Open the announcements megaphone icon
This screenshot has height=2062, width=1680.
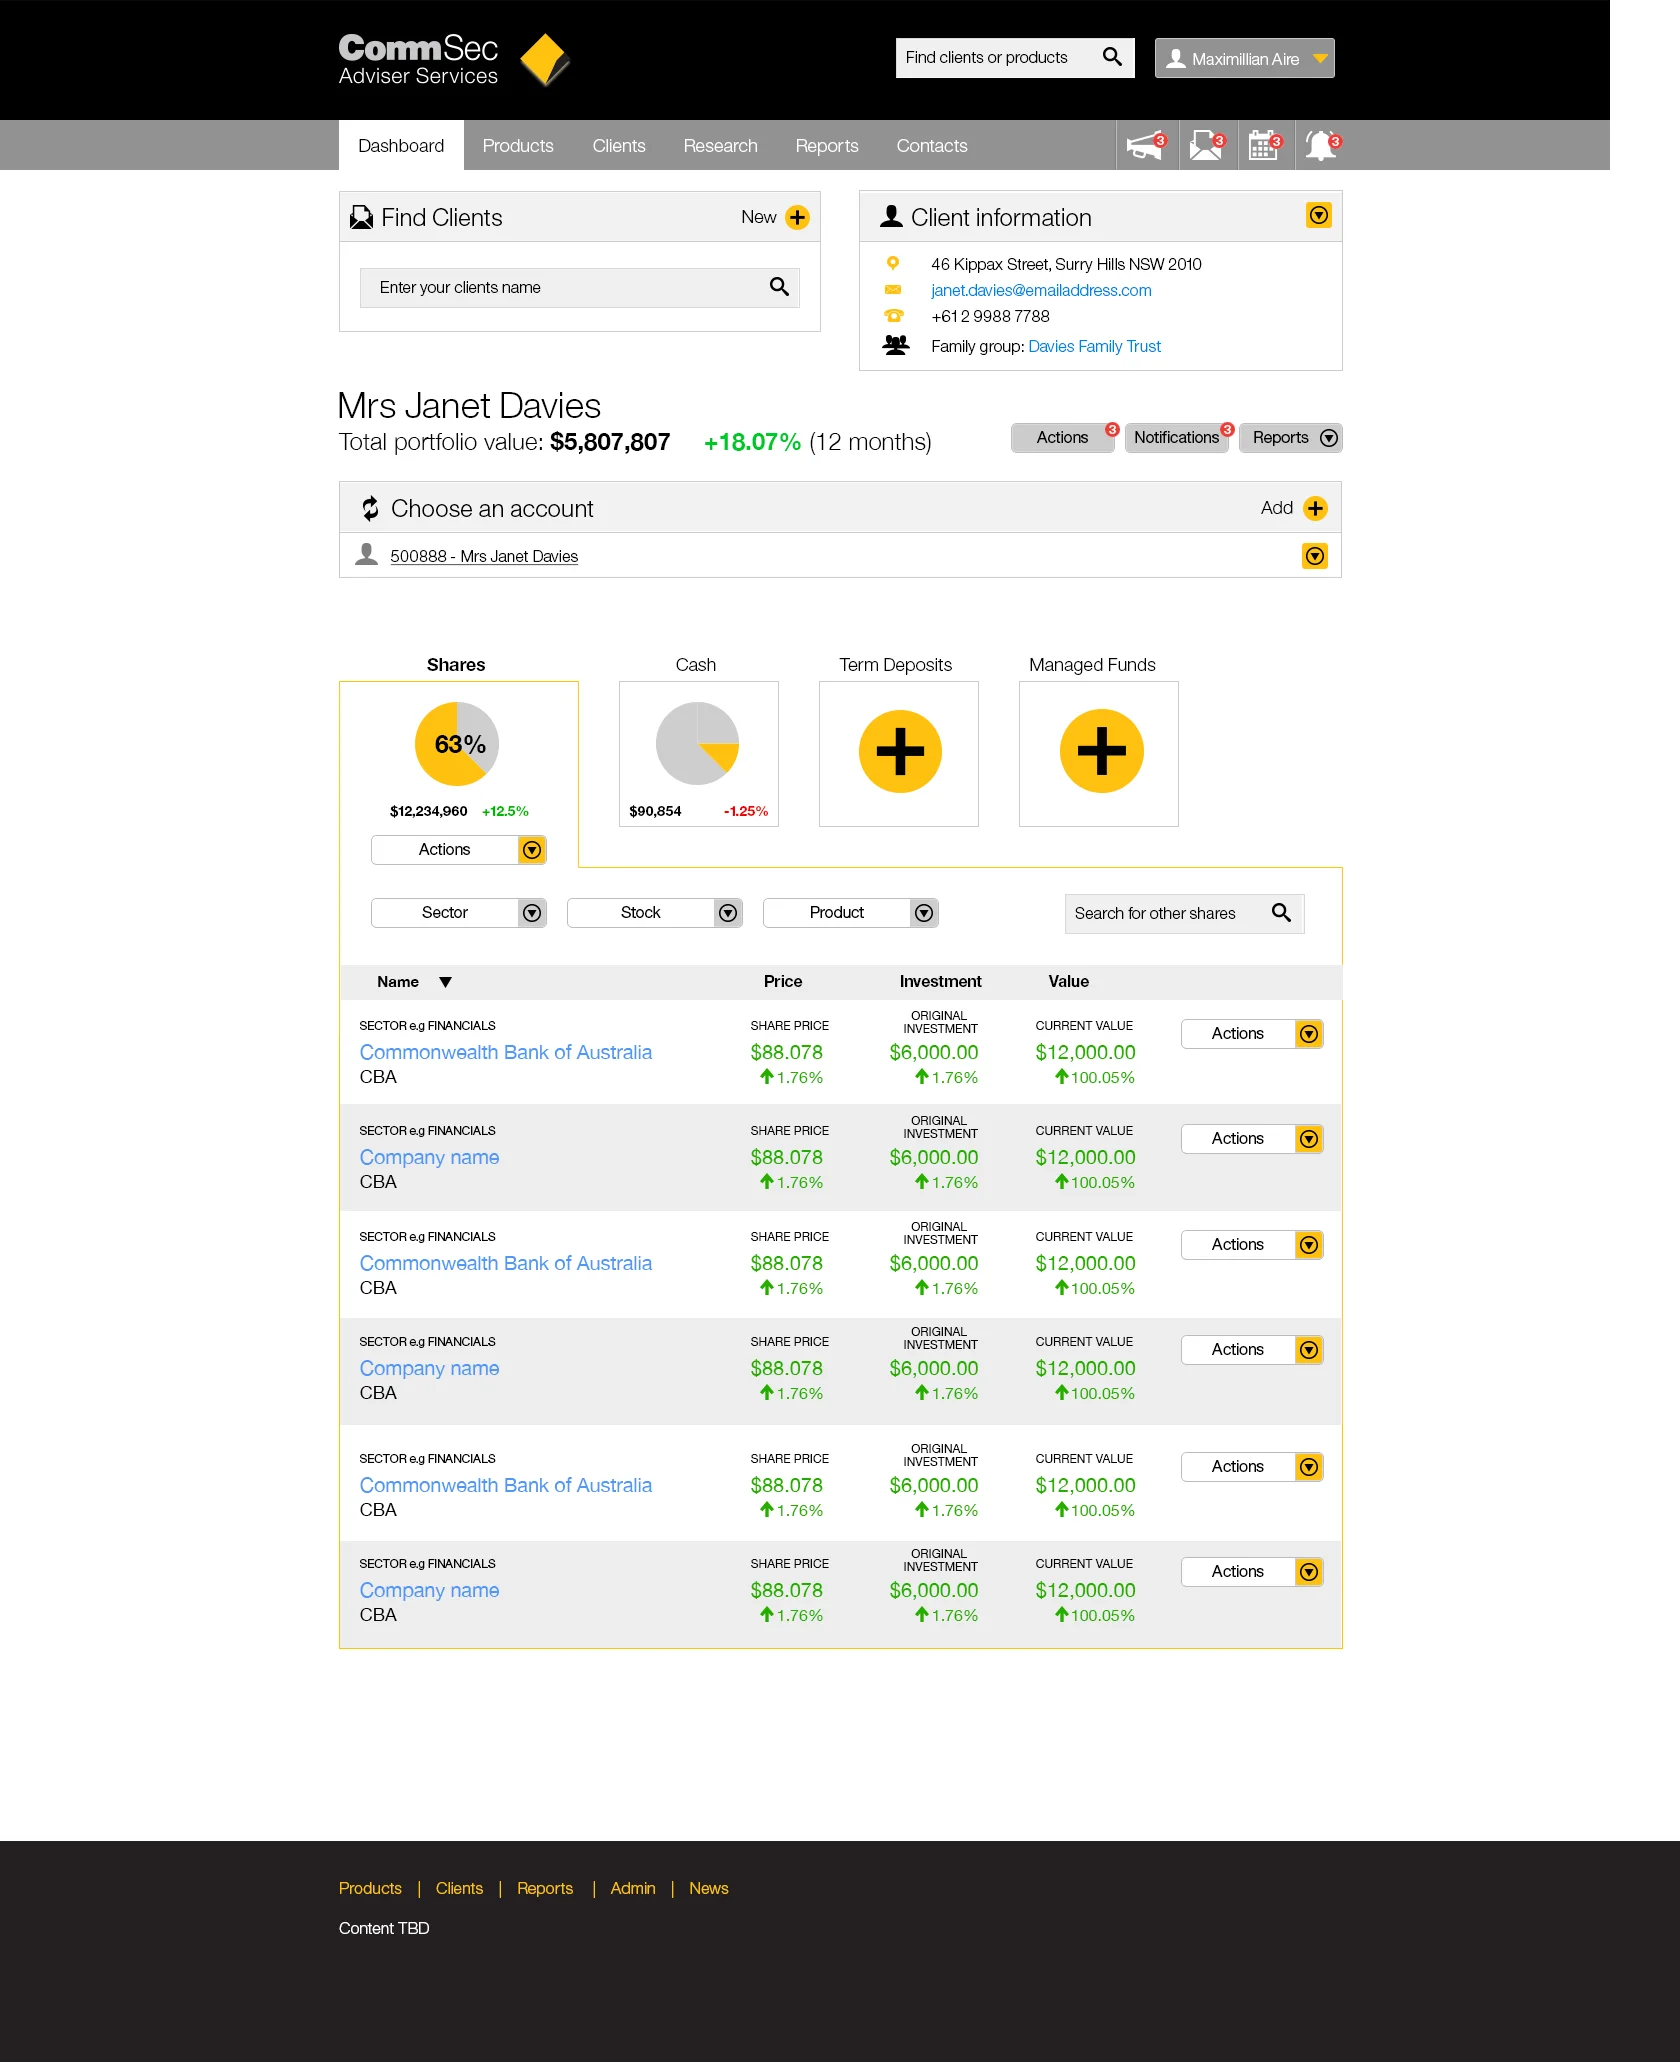pyautogui.click(x=1146, y=144)
